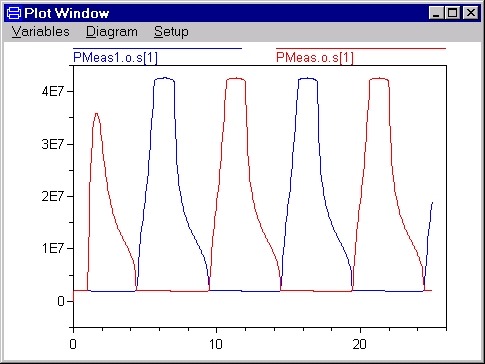Click the x-axis label 20
Viewport: 485px width, 364px height.
pyautogui.click(x=360, y=345)
